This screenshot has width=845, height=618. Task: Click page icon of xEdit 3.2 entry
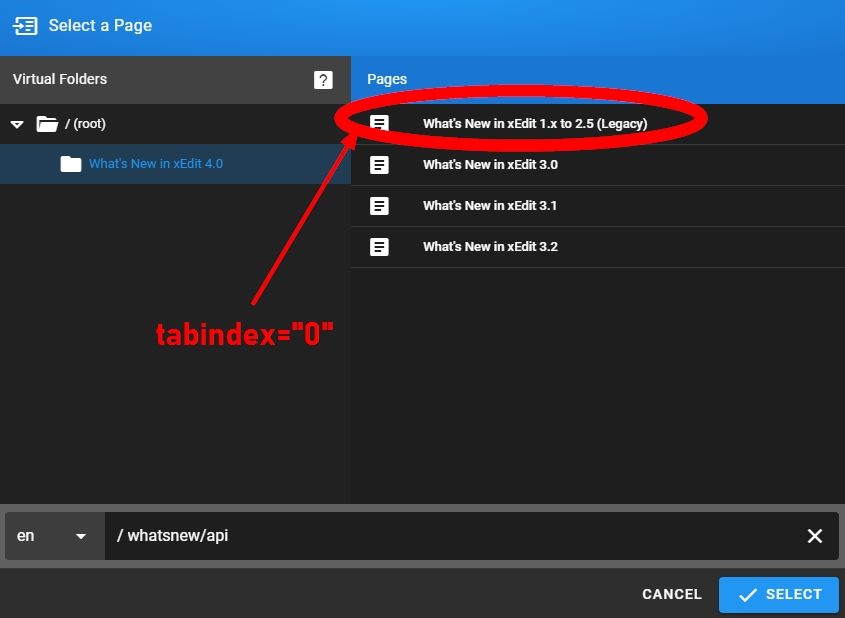point(379,247)
